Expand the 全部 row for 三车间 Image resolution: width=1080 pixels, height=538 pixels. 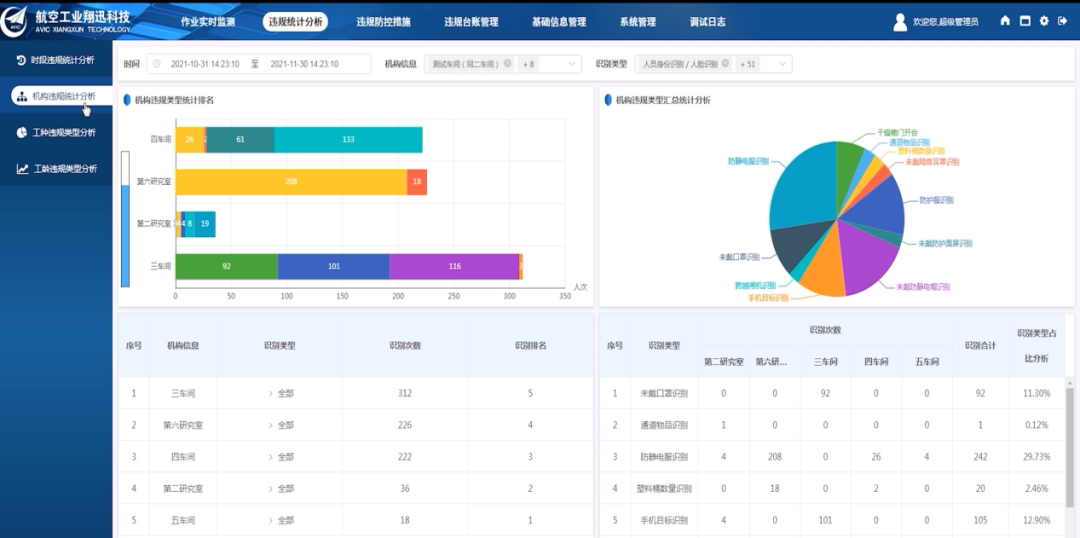[270, 394]
